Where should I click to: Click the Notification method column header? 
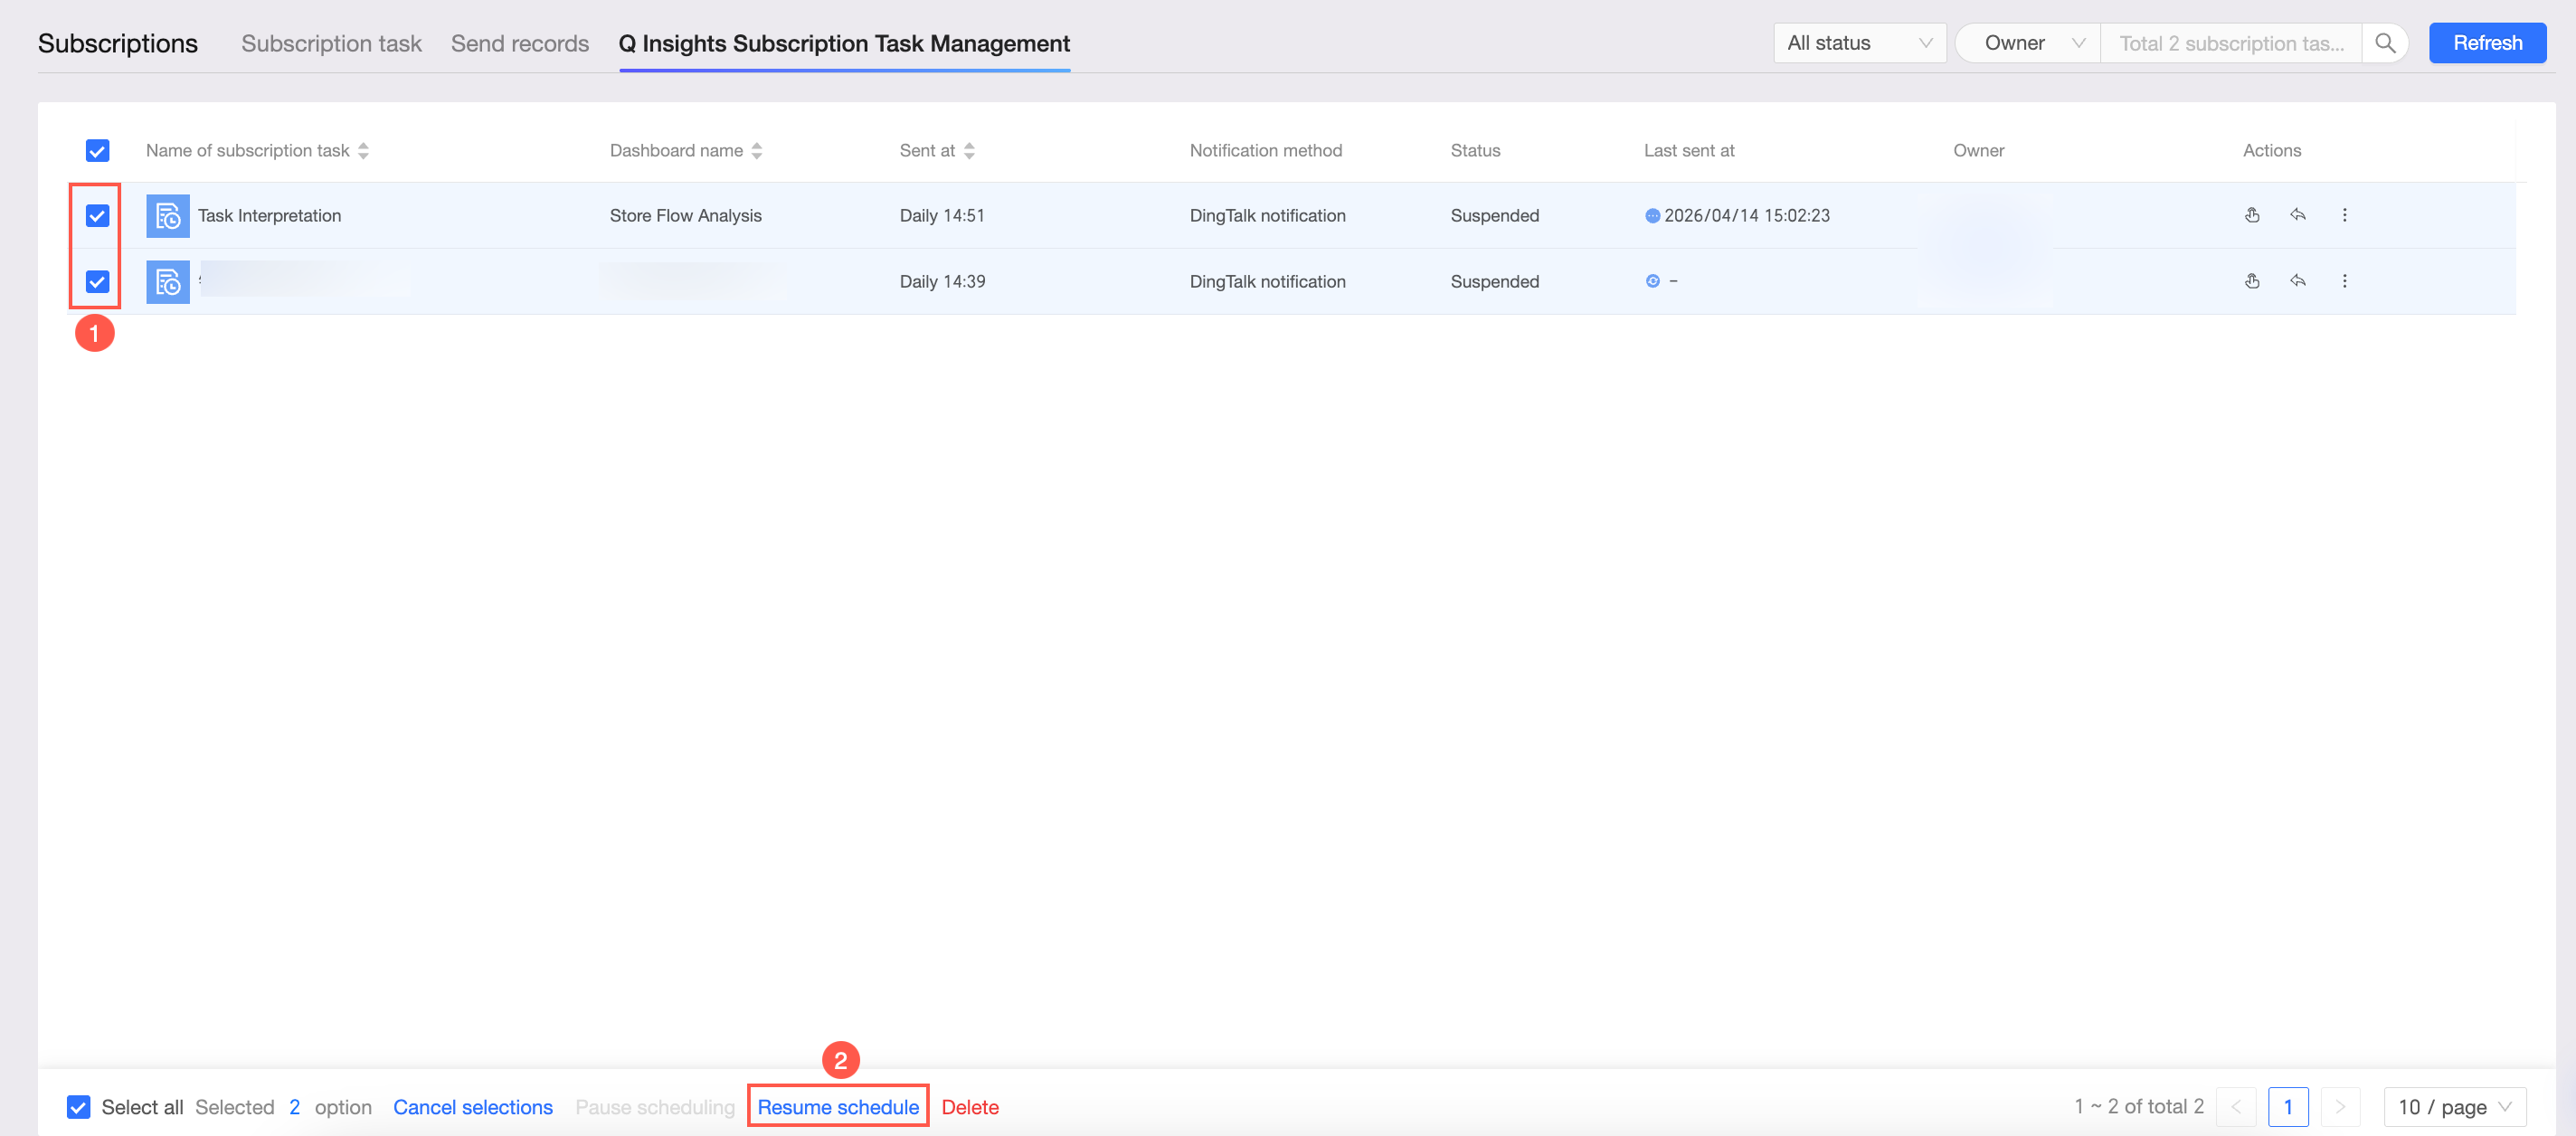tap(1266, 151)
